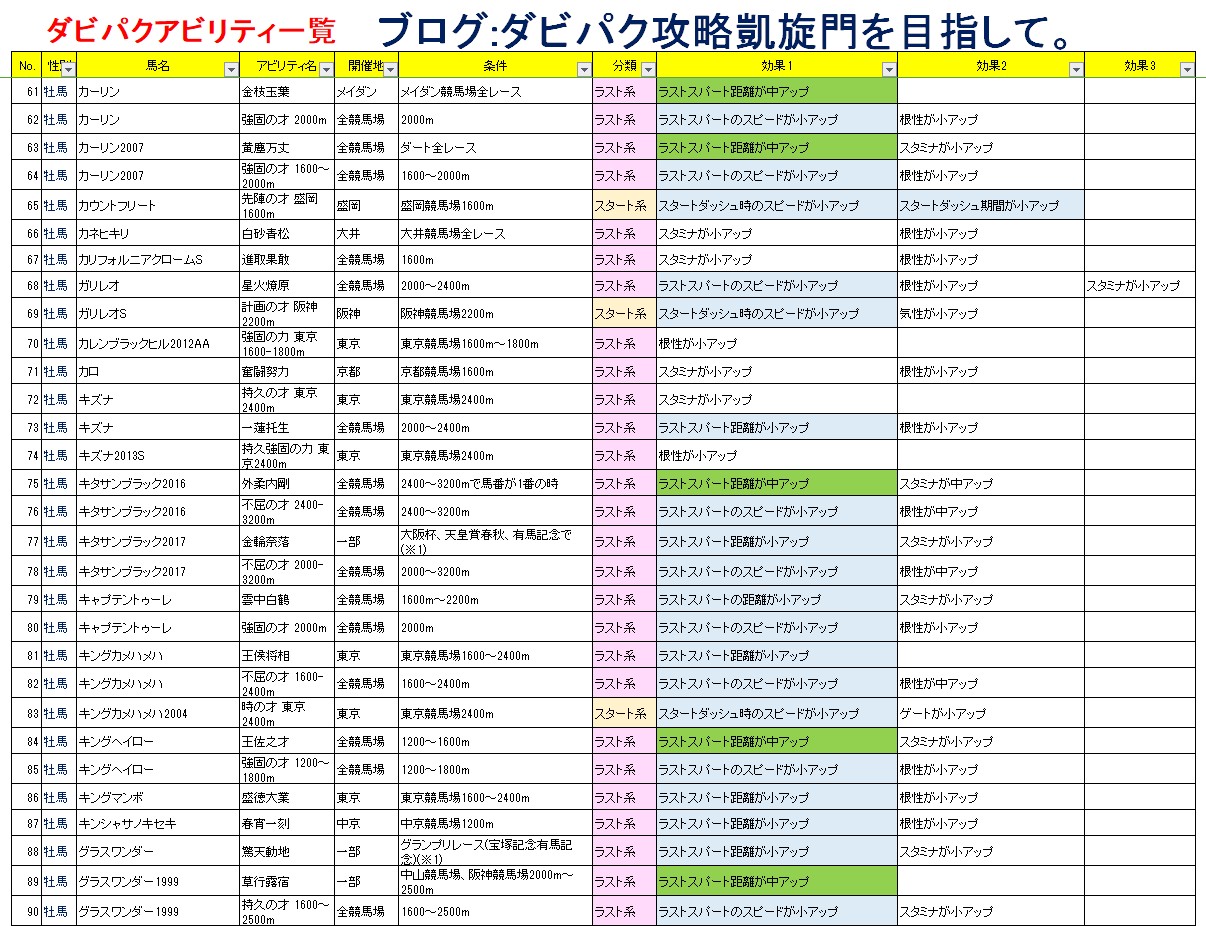The width and height of the screenshot is (1206, 926).
Task: Select the condition cell 阪神競馬場2200m
Action: [x=495, y=314]
